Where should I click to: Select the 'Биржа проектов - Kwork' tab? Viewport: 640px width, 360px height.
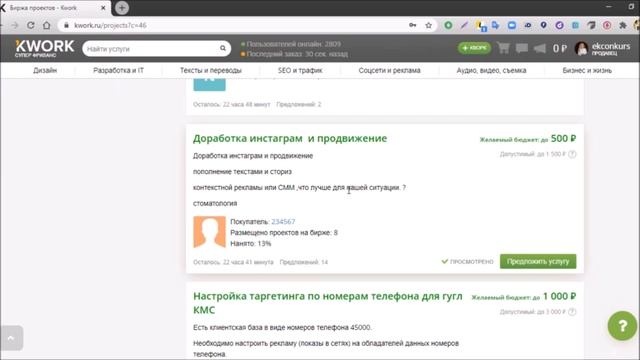(x=54, y=8)
